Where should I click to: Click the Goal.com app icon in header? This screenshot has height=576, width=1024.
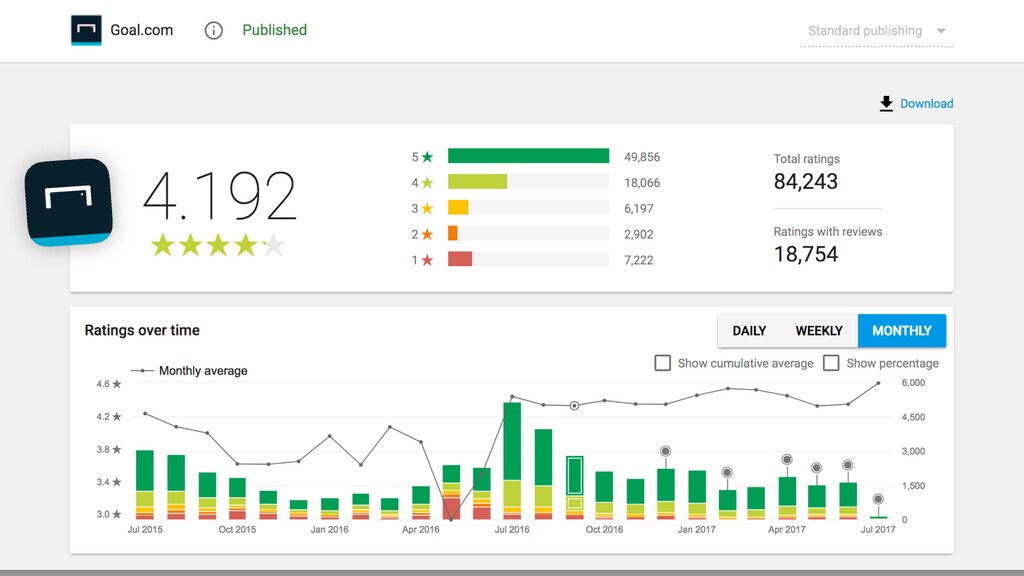pyautogui.click(x=86, y=30)
